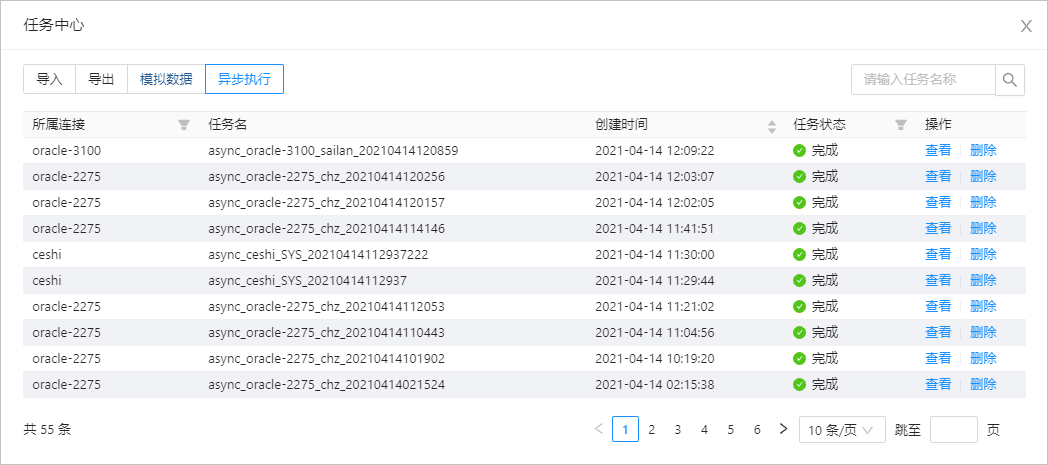Click the previous page left arrow
This screenshot has height=465, width=1048.
[598, 429]
